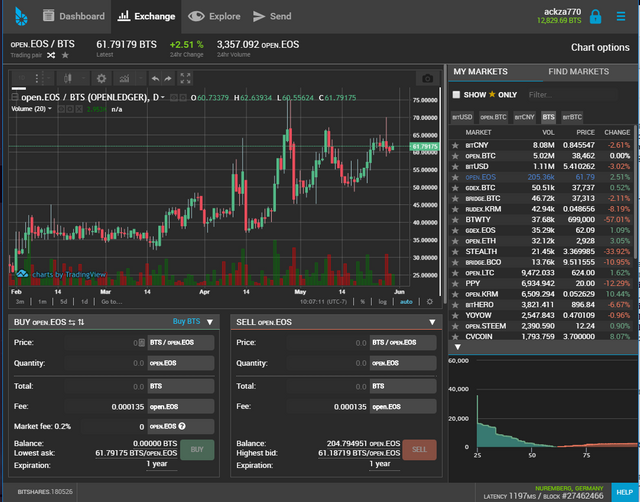Click buy price calculator icon
The height and width of the screenshot is (502, 640).
point(142,342)
